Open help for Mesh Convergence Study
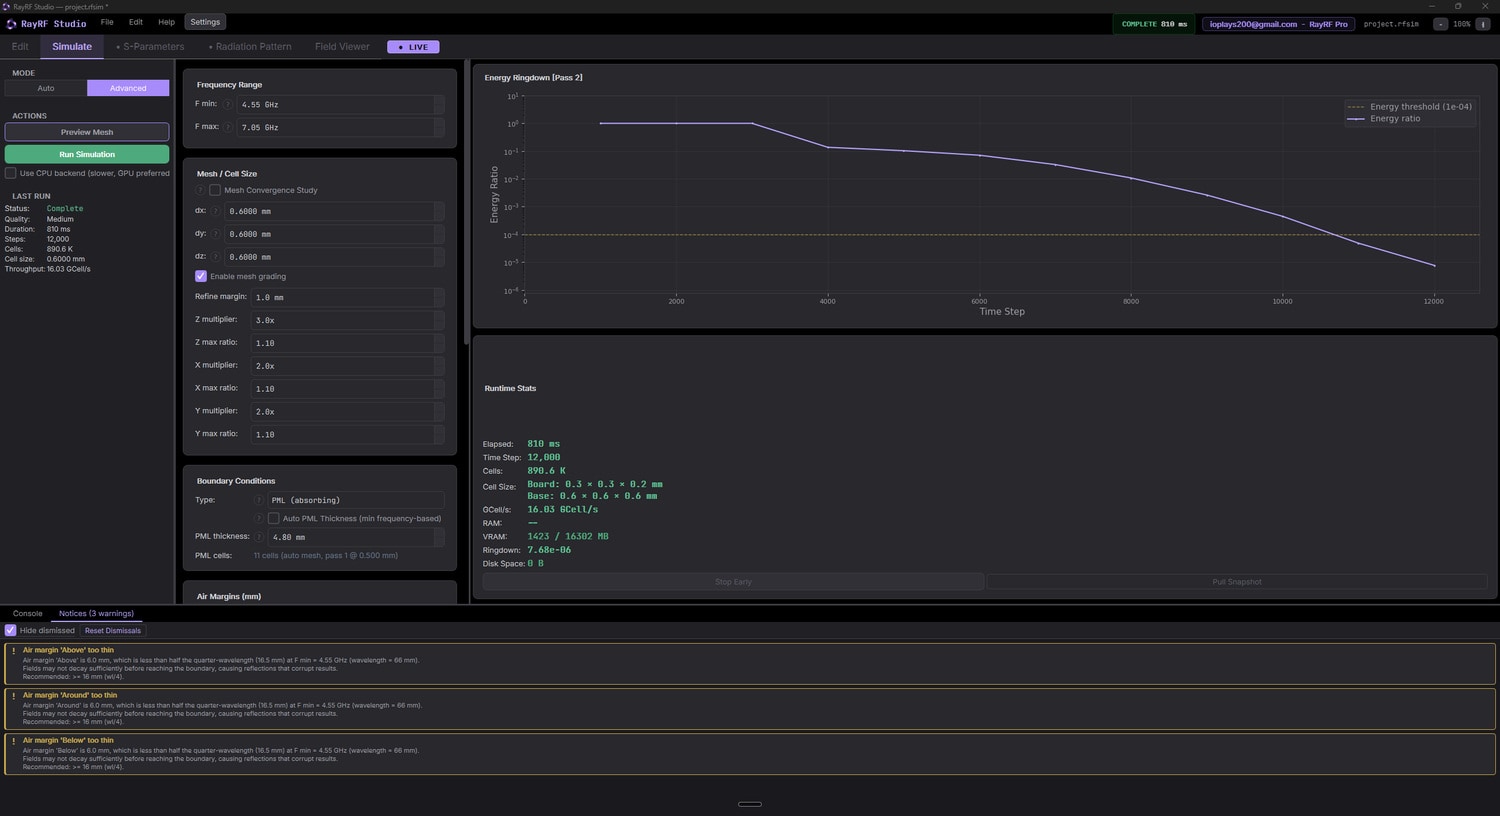Screen dimensions: 1500x816 200,190
